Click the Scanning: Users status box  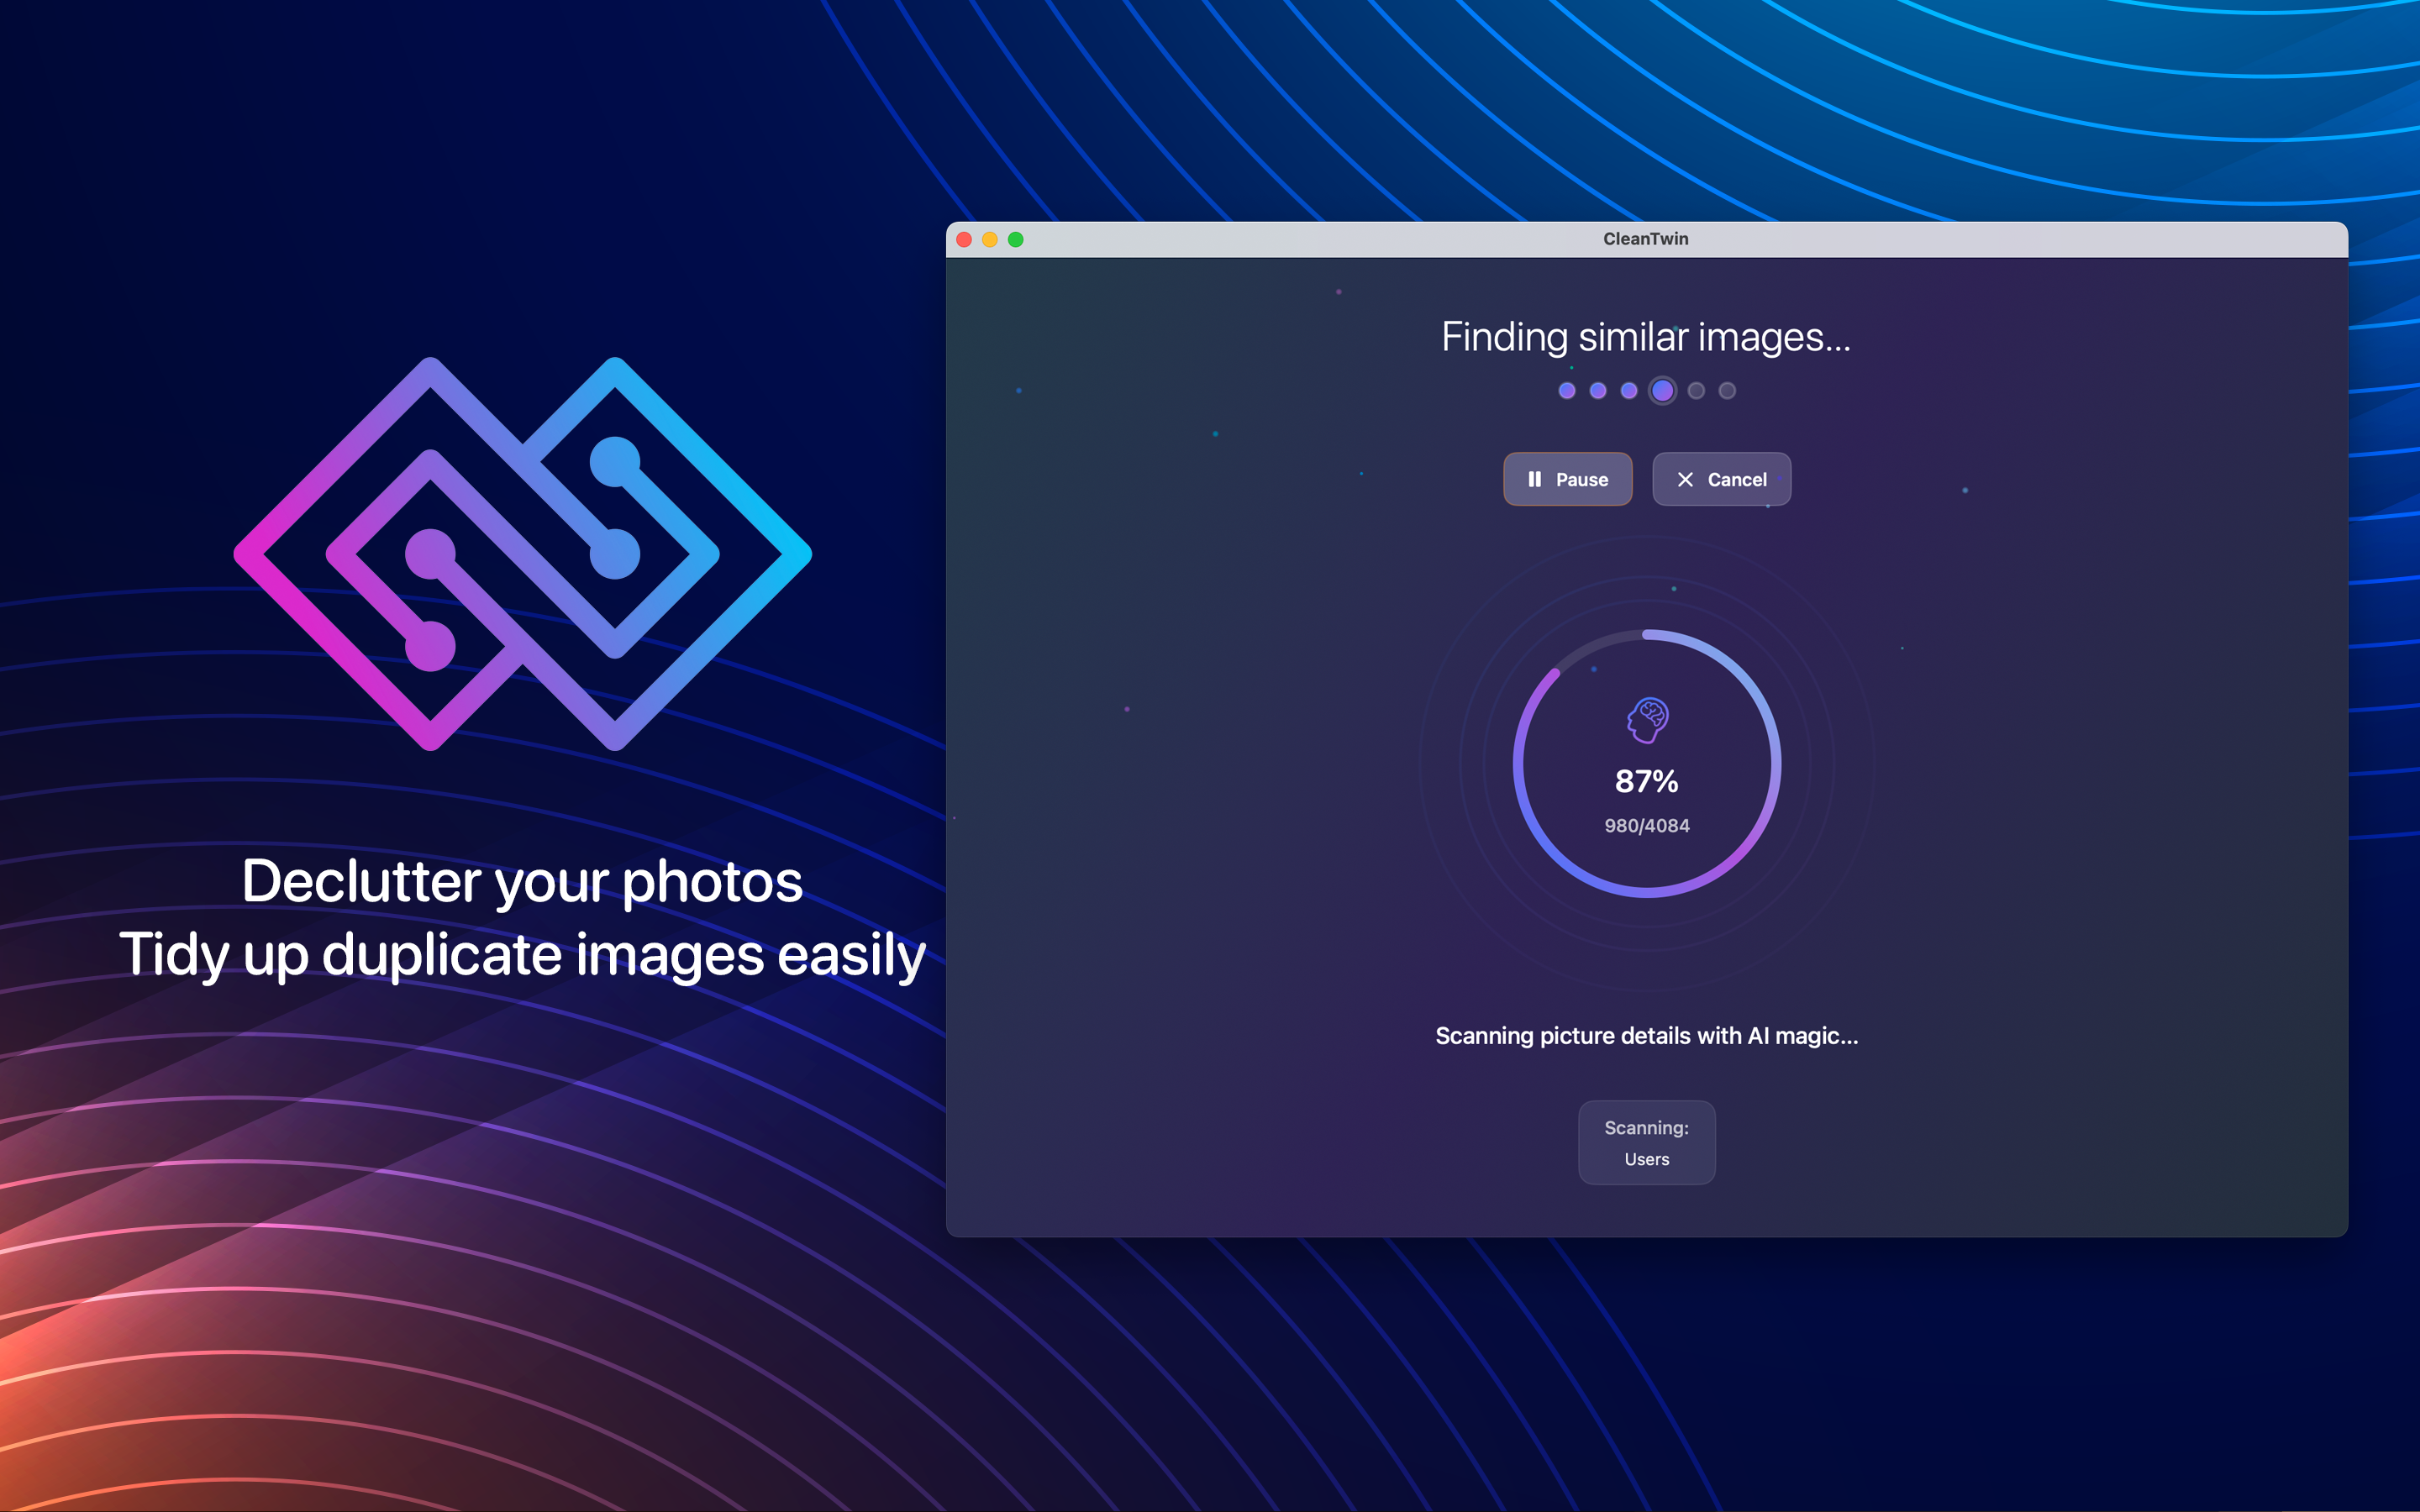point(1647,1143)
